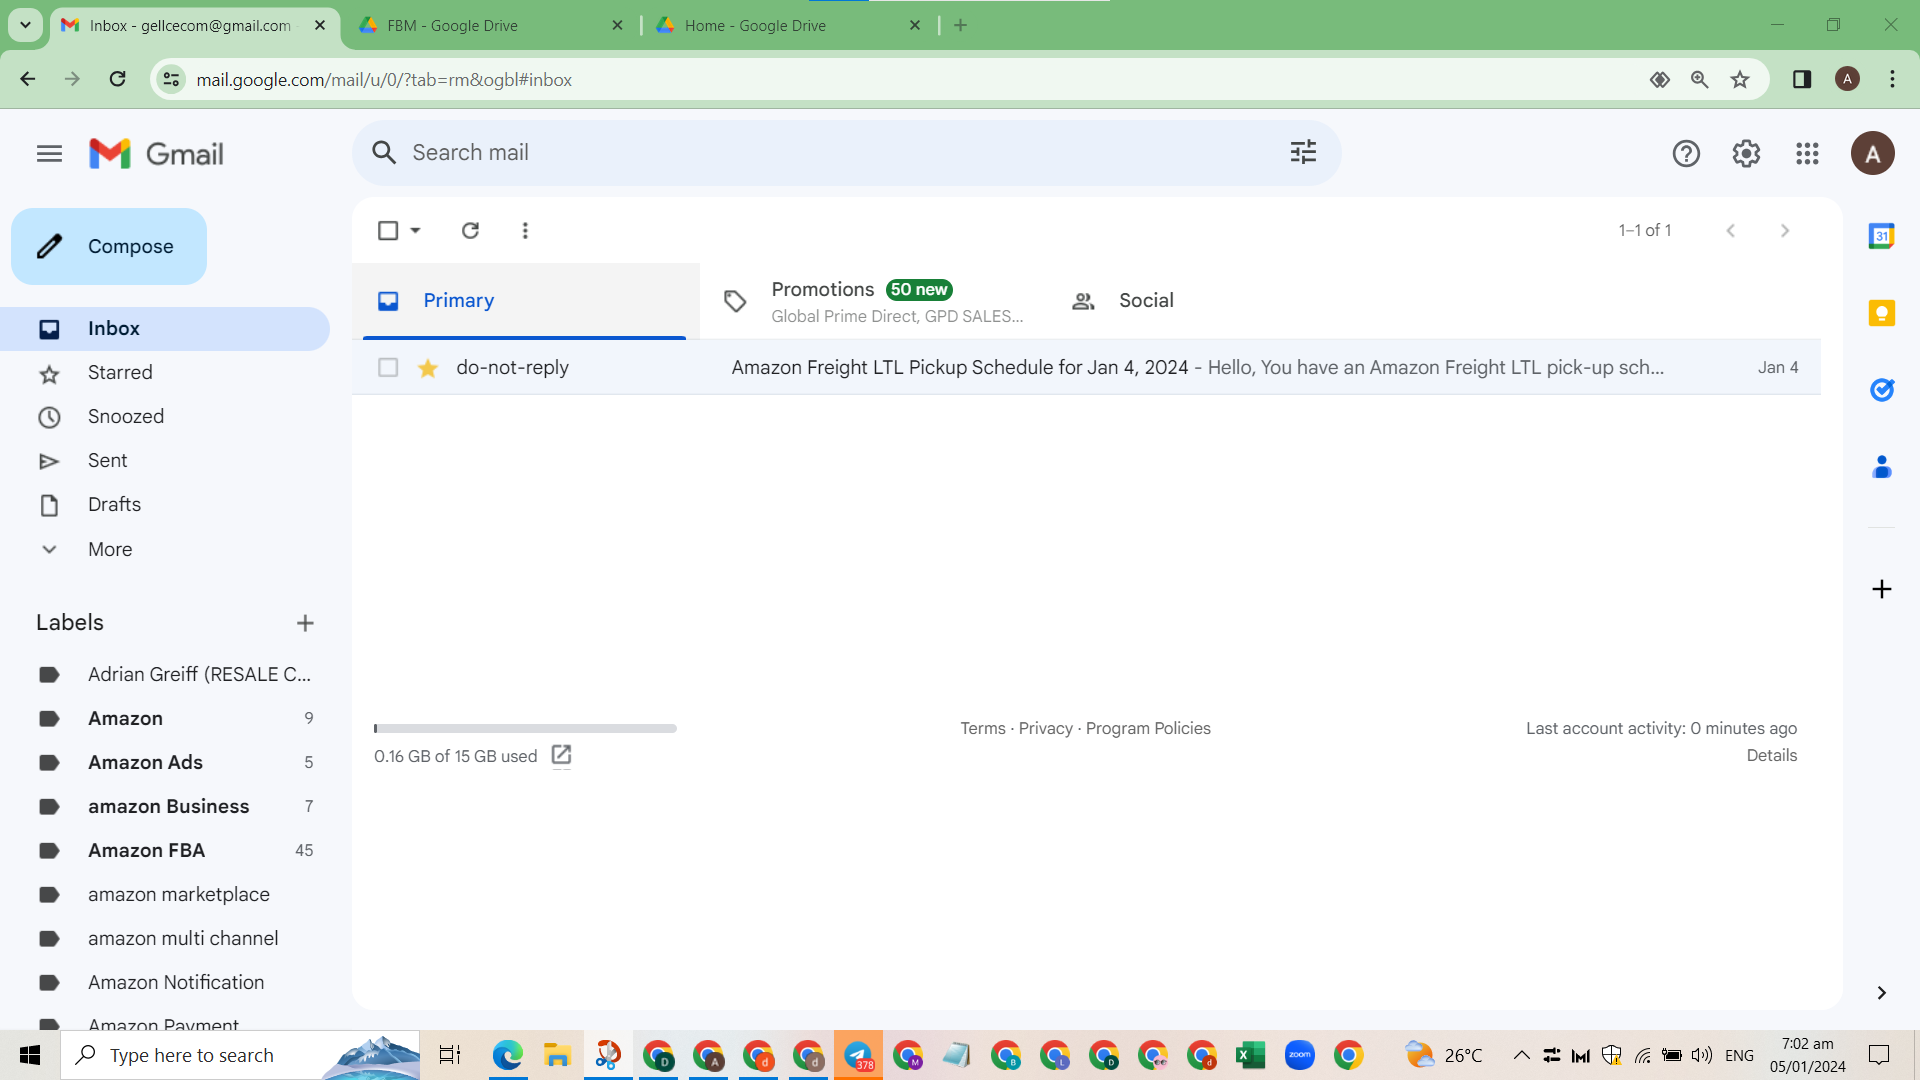This screenshot has width=1920, height=1080.
Task: Open Google apps grid
Action: pos(1807,153)
